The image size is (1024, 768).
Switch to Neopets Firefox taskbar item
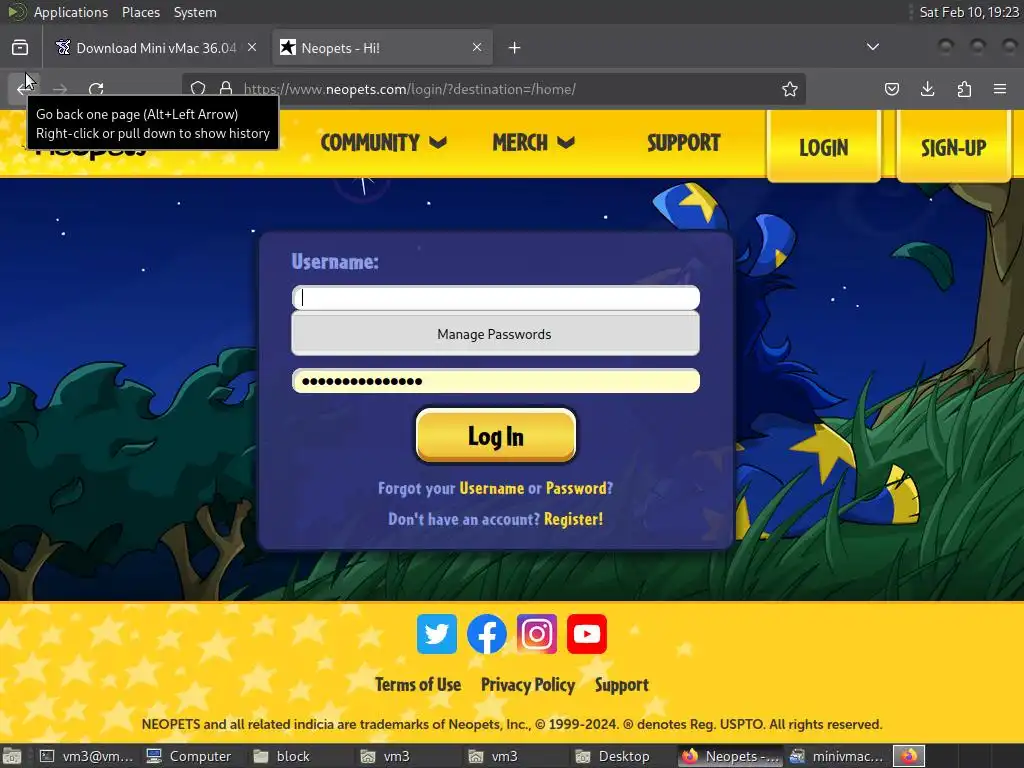(x=730, y=756)
